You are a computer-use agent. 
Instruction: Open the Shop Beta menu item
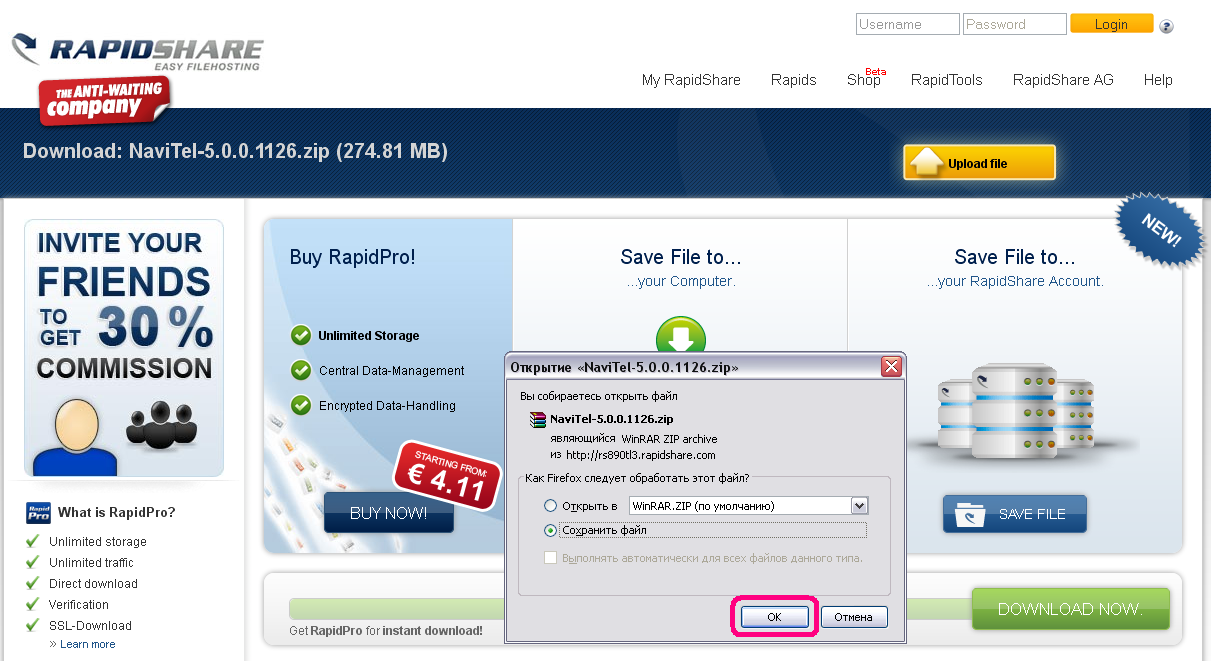[866, 78]
